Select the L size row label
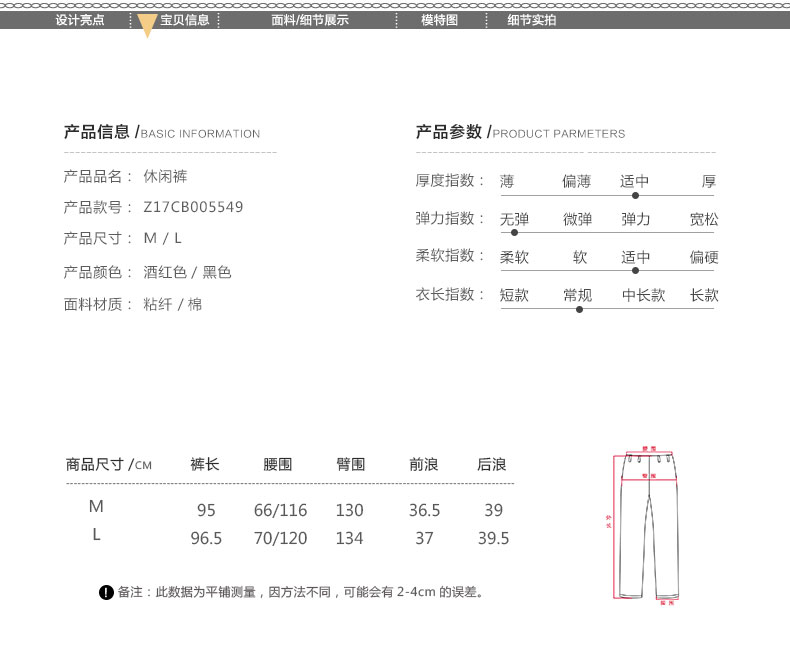This screenshot has width=790, height=649. click(x=96, y=535)
